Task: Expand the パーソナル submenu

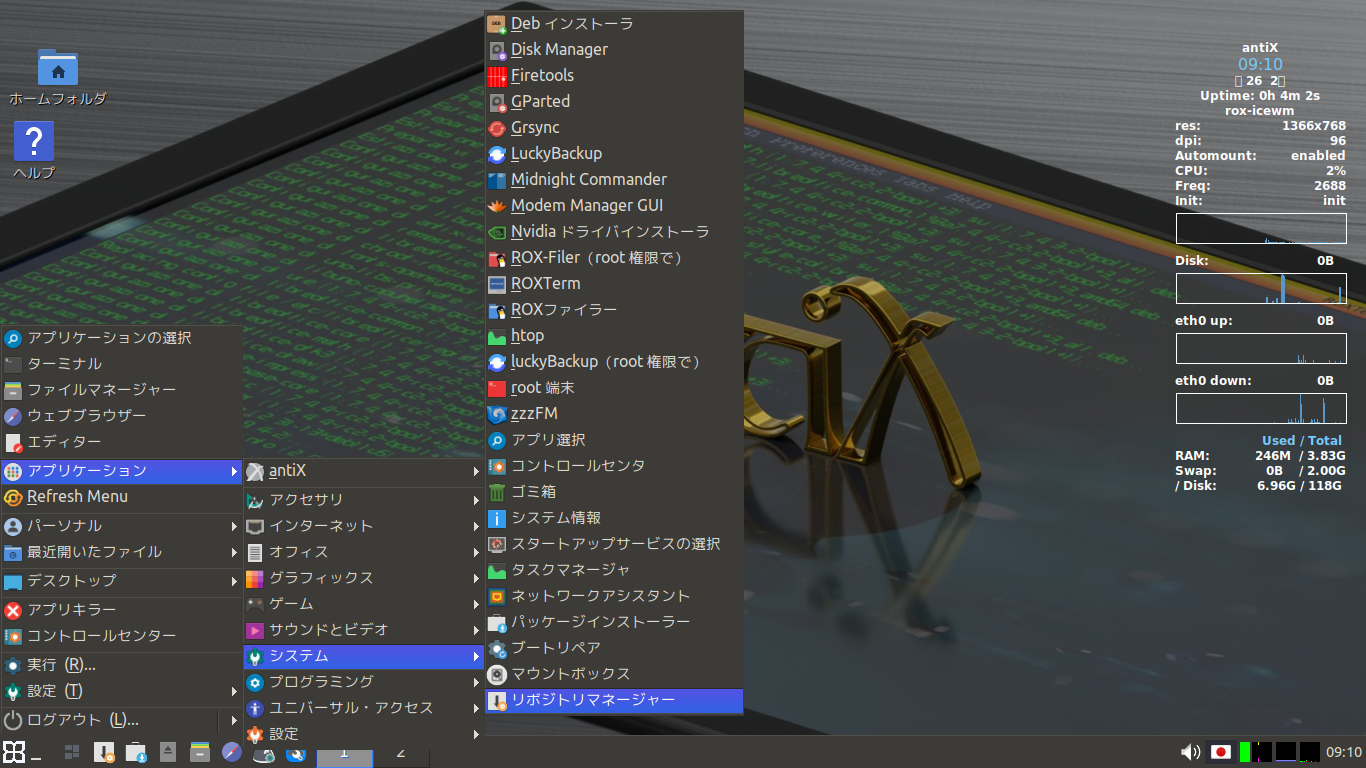Action: [x=122, y=526]
